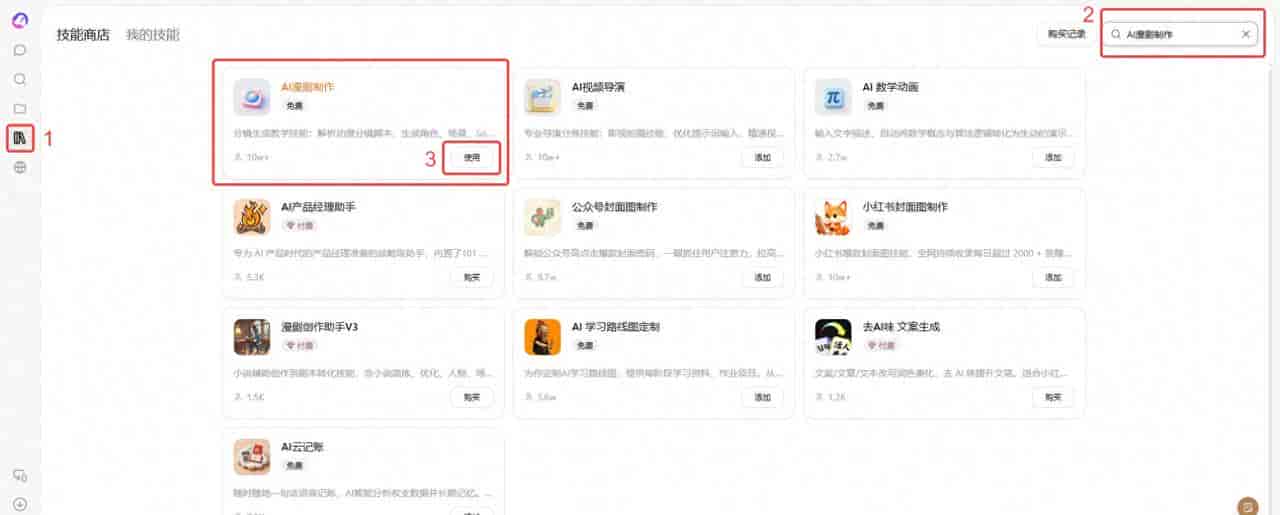Click 添加 on the AI视频导演 card

(762, 157)
